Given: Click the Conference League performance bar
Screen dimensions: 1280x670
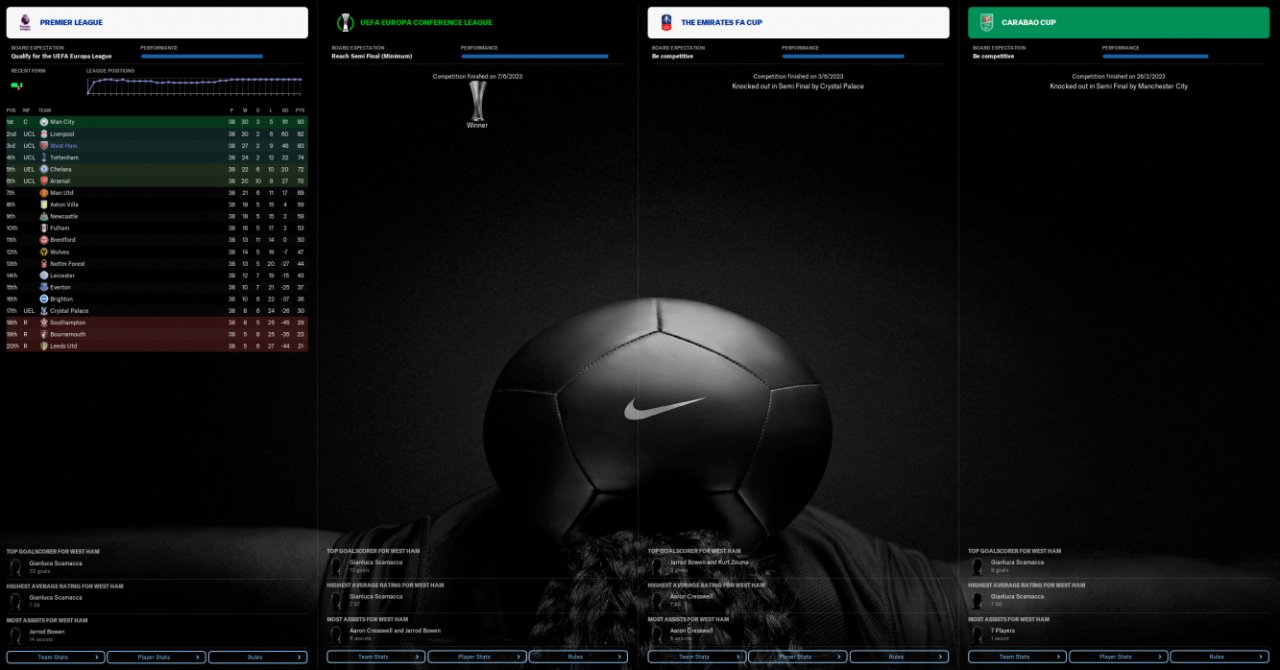Looking at the screenshot, I should pyautogui.click(x=535, y=57).
